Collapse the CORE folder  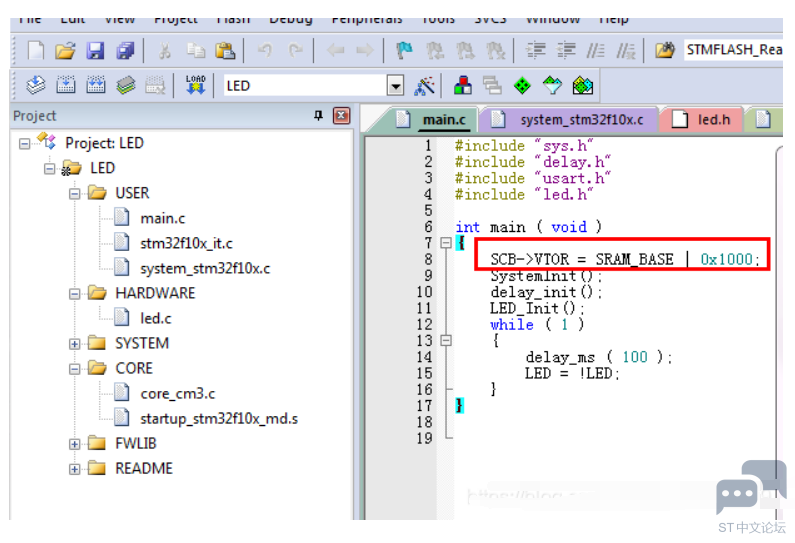[x=75, y=369]
